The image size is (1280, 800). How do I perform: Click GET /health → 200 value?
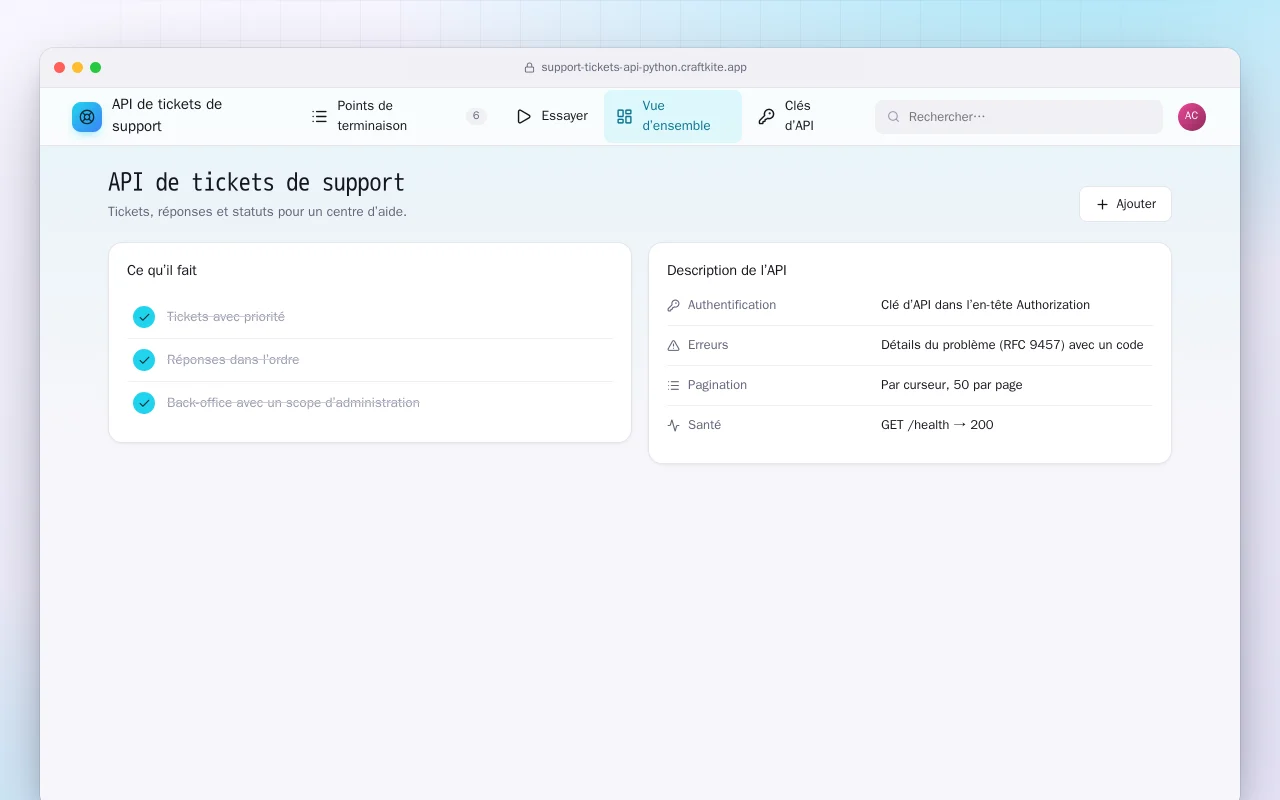tap(937, 425)
